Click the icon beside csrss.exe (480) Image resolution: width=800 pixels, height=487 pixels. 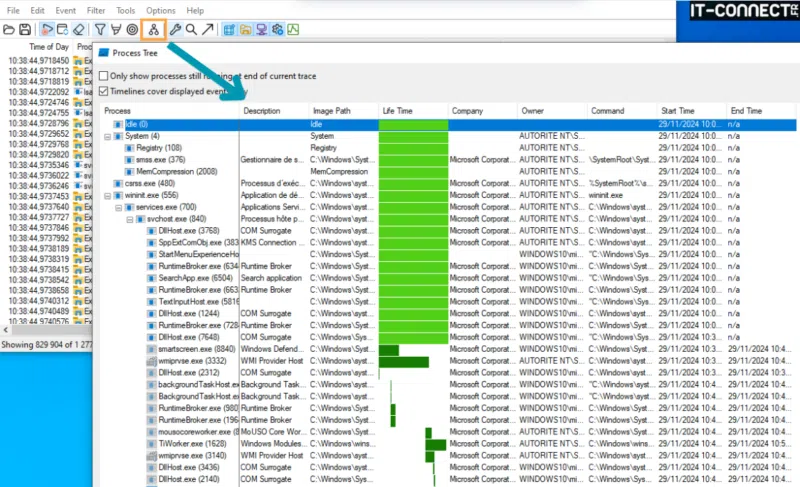click(118, 184)
